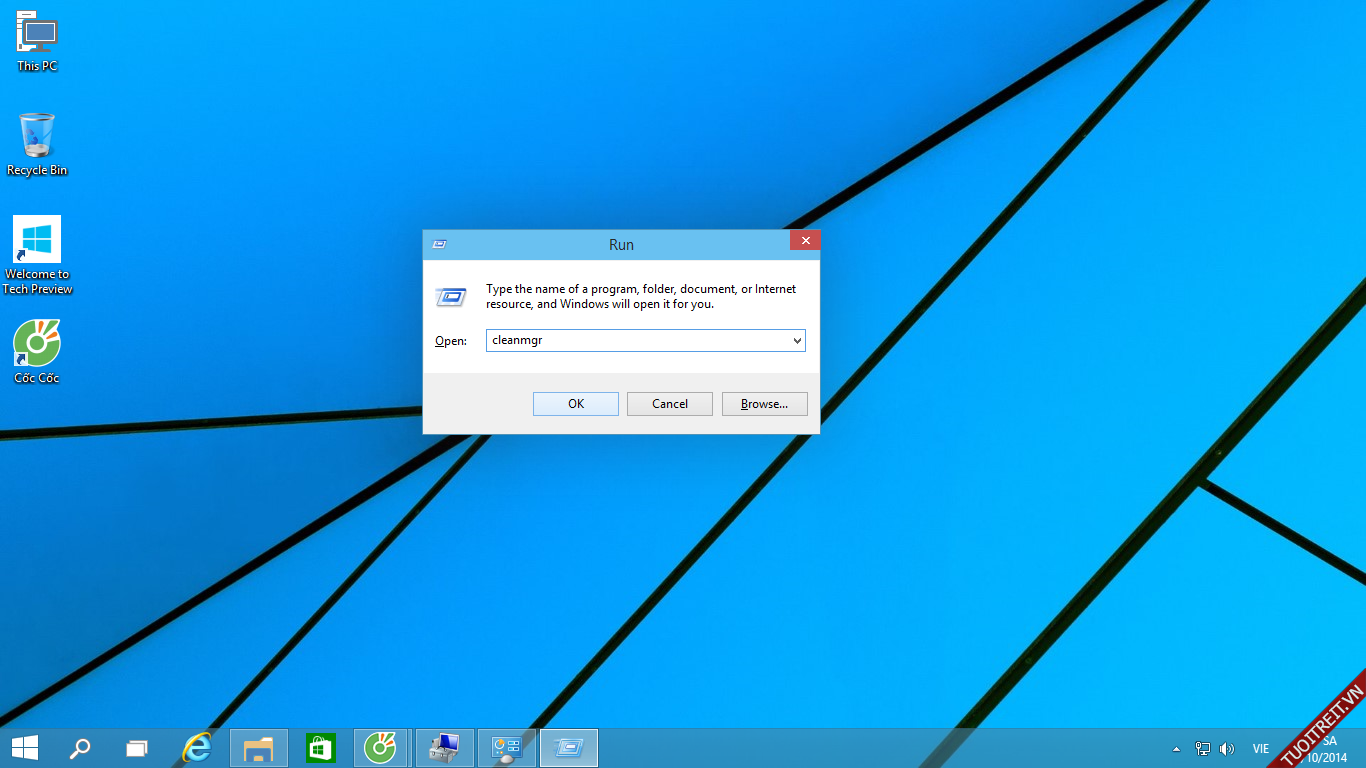
Task: Open the Windows Store taskbar icon
Action: tap(320, 748)
